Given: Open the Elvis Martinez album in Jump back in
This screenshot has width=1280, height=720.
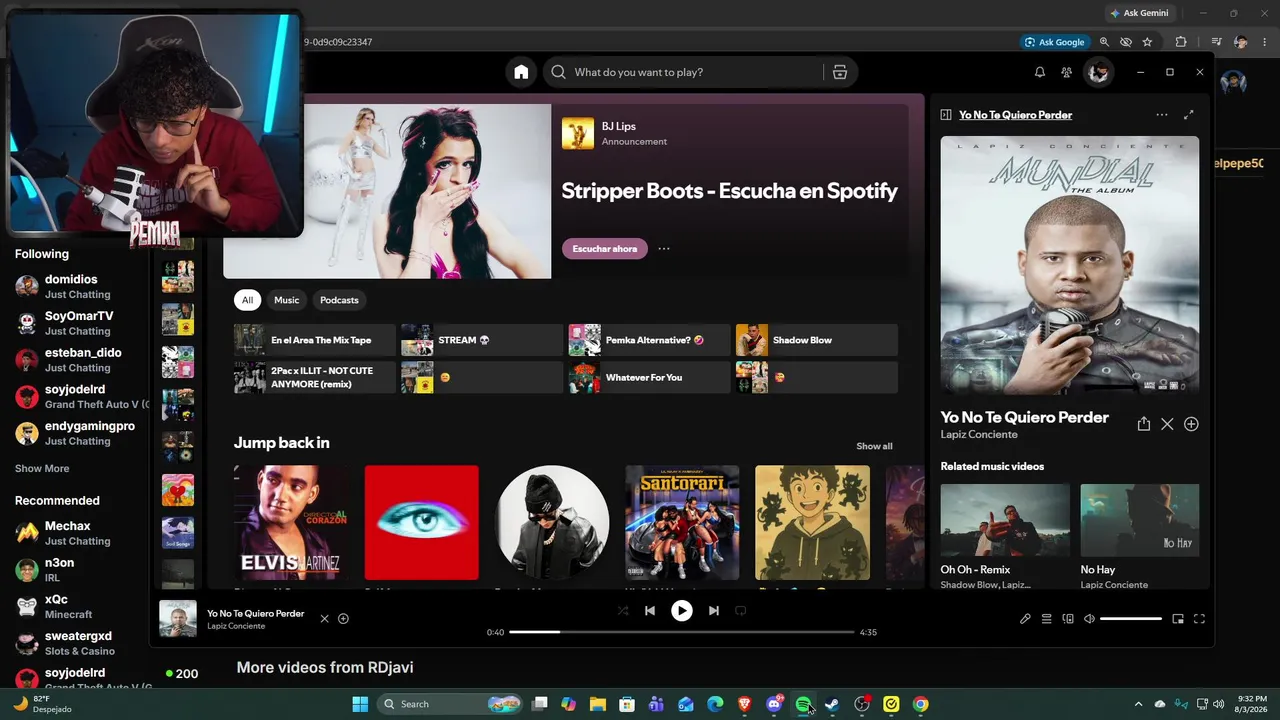Looking at the screenshot, I should click(x=291, y=522).
